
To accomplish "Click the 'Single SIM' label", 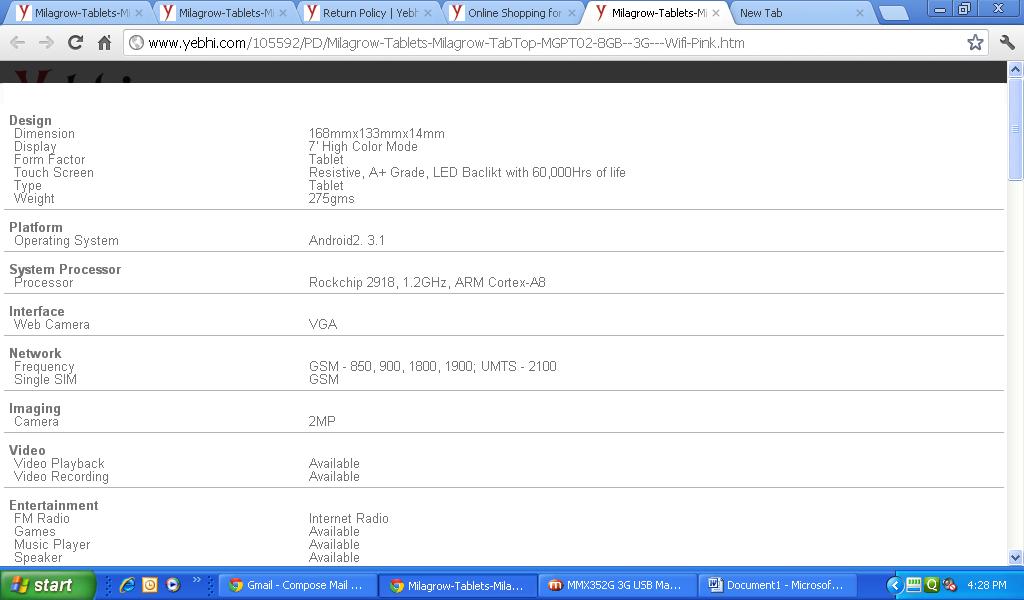I will pos(45,380).
